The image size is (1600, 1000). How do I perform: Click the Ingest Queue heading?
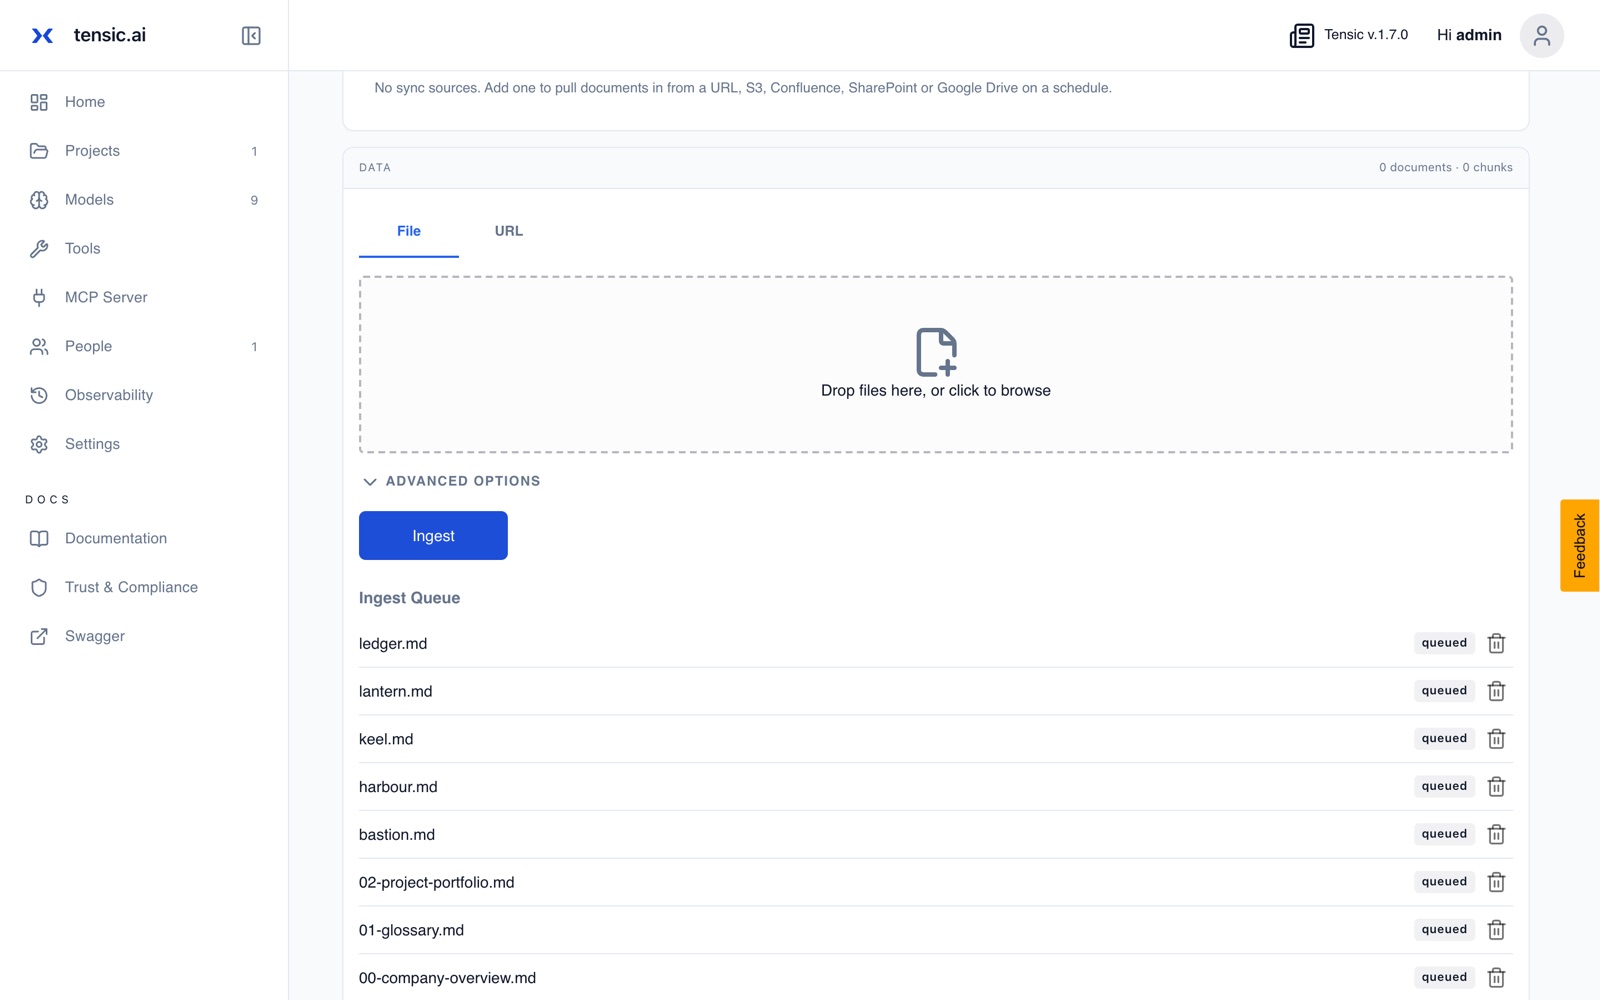tap(409, 598)
